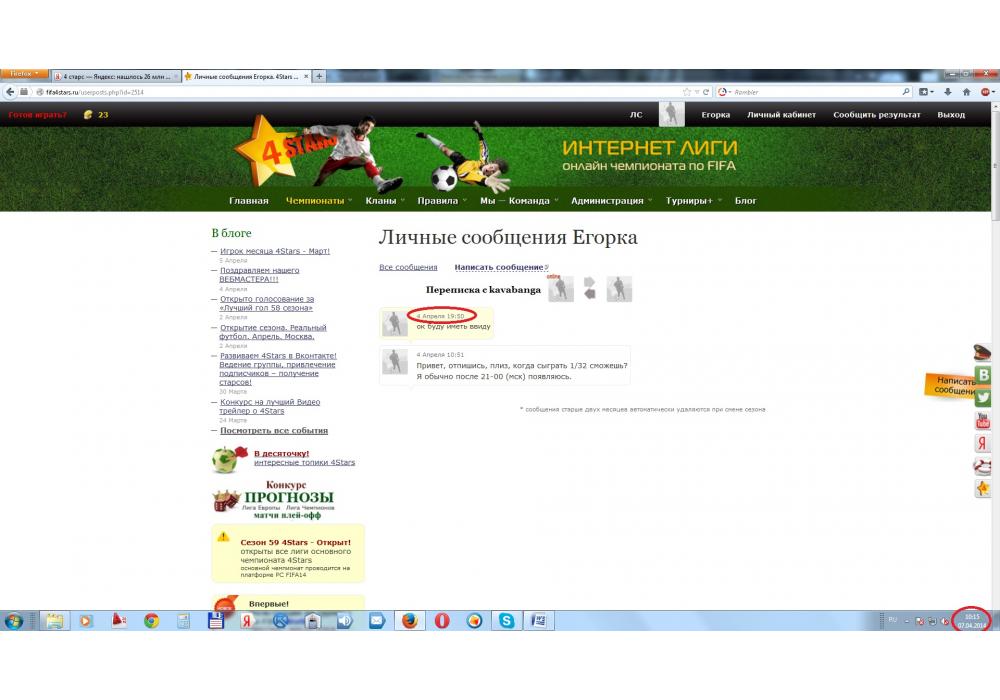Click the red Yandex sidebar icon
1000x700 pixels.
tap(984, 443)
